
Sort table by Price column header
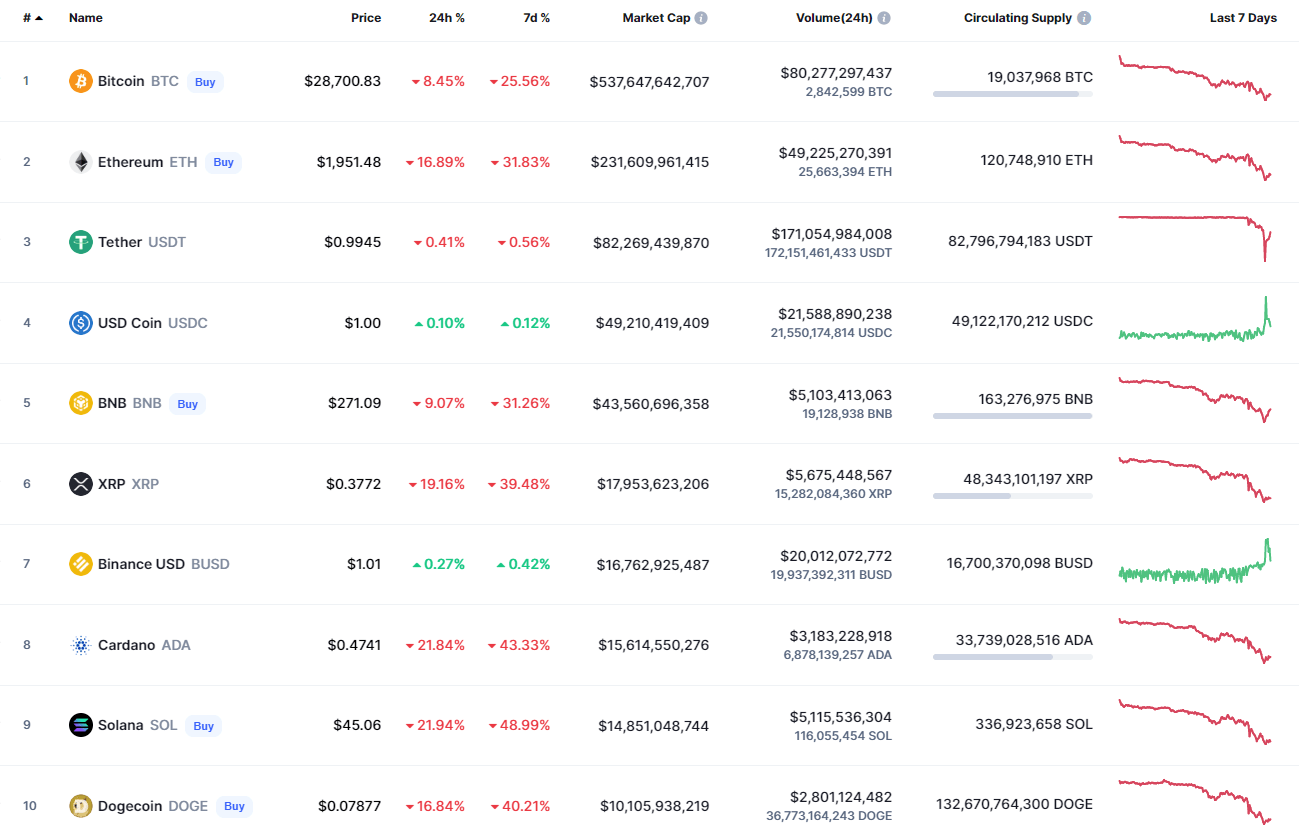(x=365, y=18)
